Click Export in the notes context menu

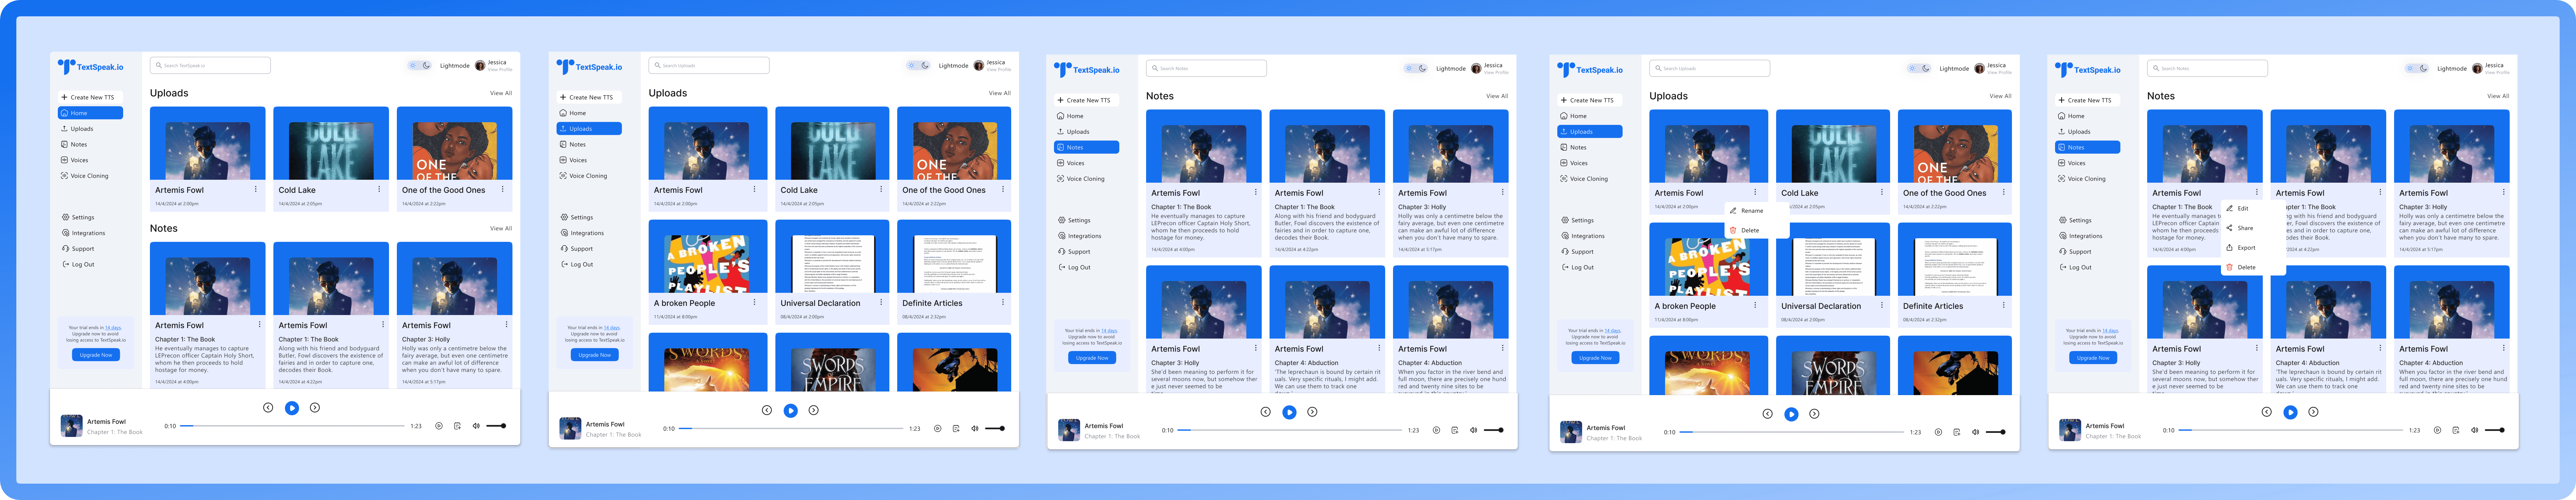click(x=2246, y=248)
